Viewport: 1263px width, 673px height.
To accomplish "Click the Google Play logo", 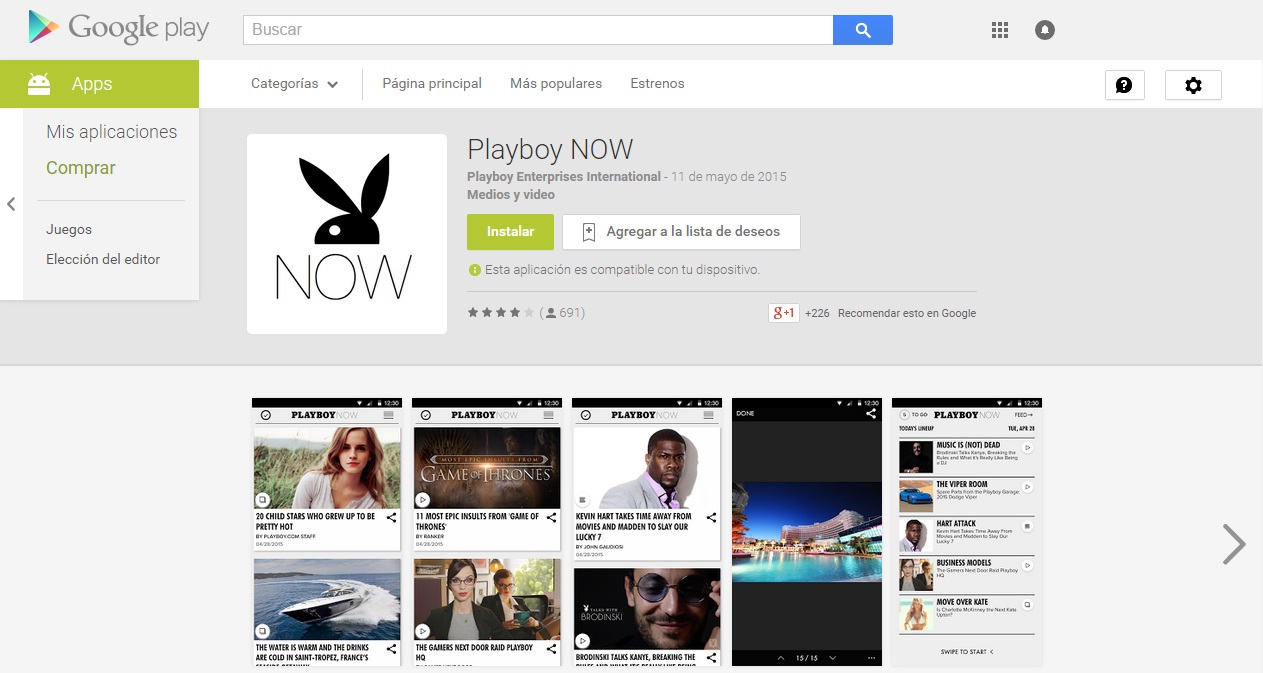I will [x=118, y=28].
